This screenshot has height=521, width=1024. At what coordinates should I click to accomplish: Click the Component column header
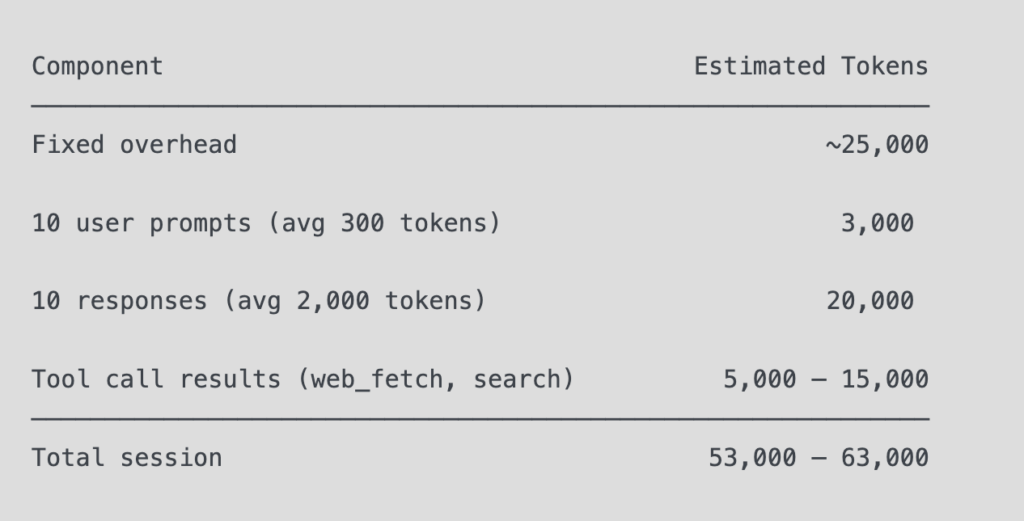[97, 67]
